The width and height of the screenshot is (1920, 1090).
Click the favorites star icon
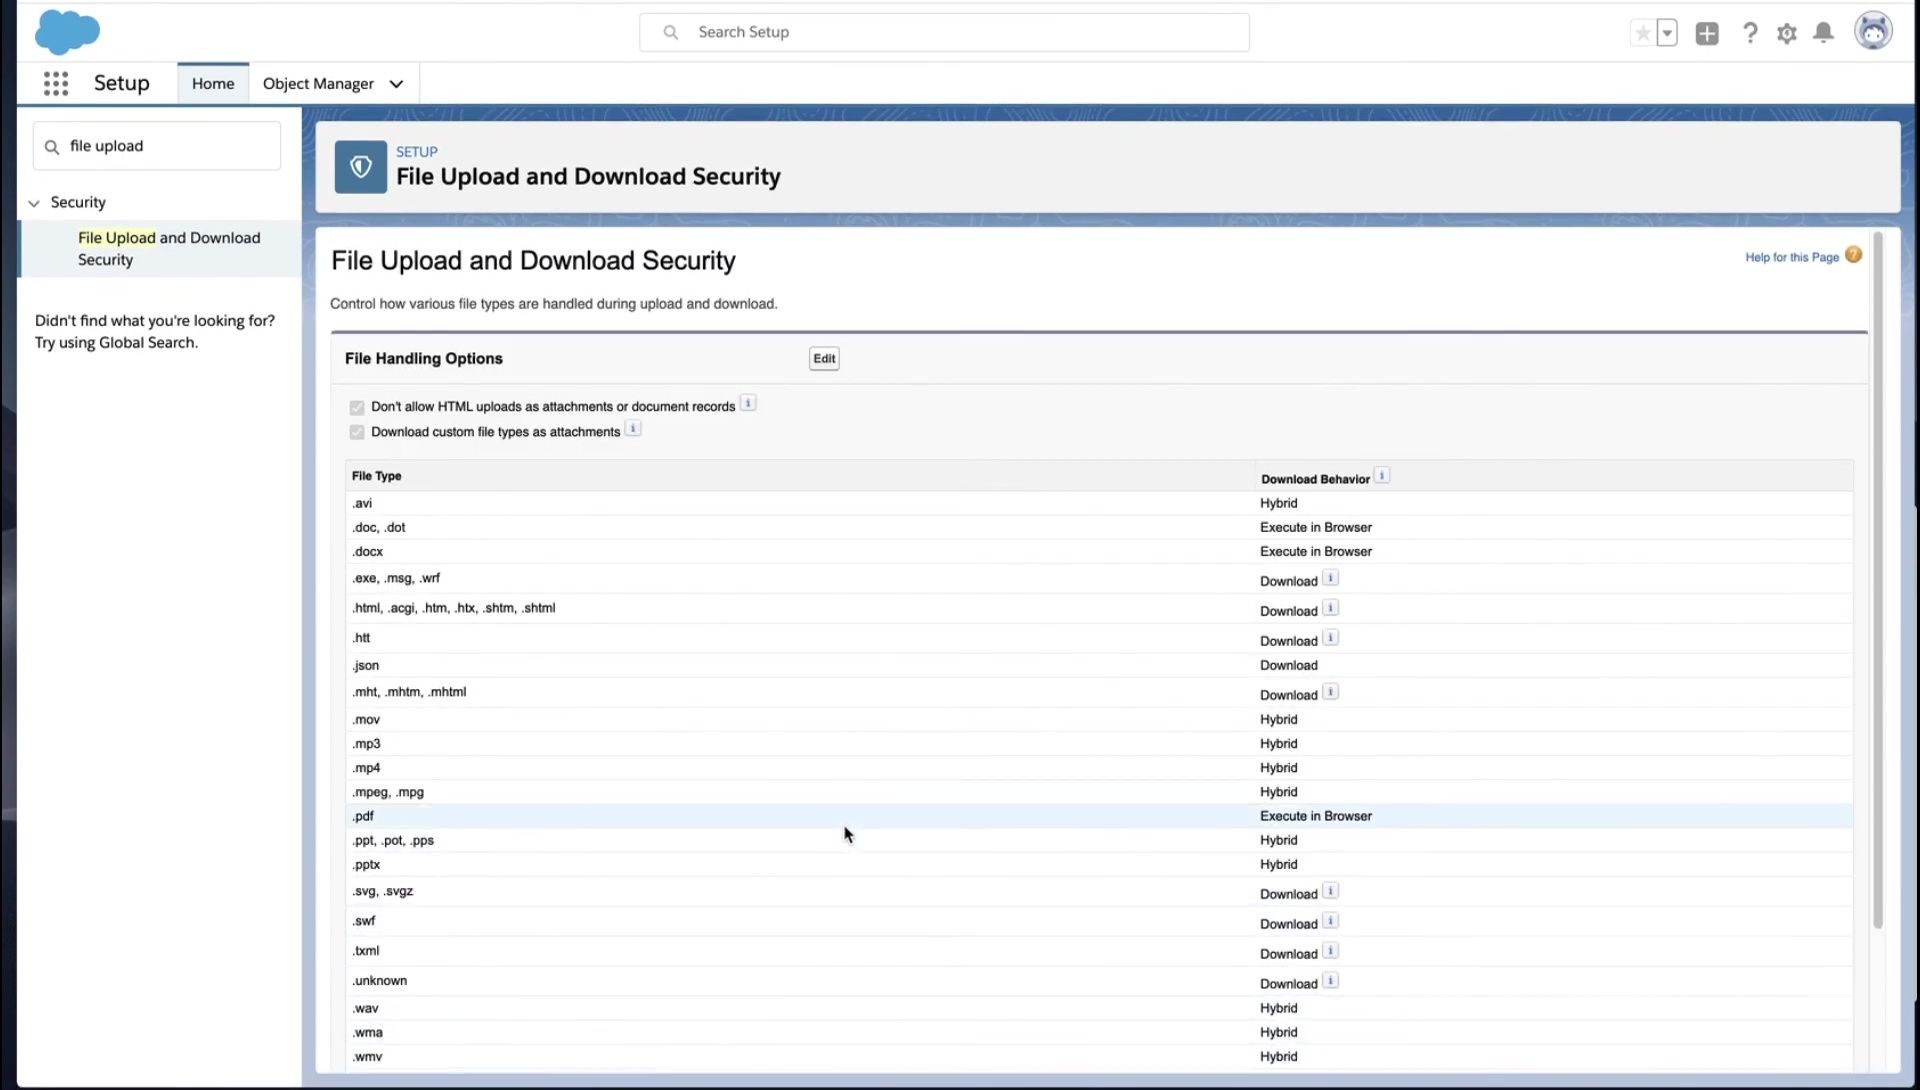pyautogui.click(x=1642, y=33)
